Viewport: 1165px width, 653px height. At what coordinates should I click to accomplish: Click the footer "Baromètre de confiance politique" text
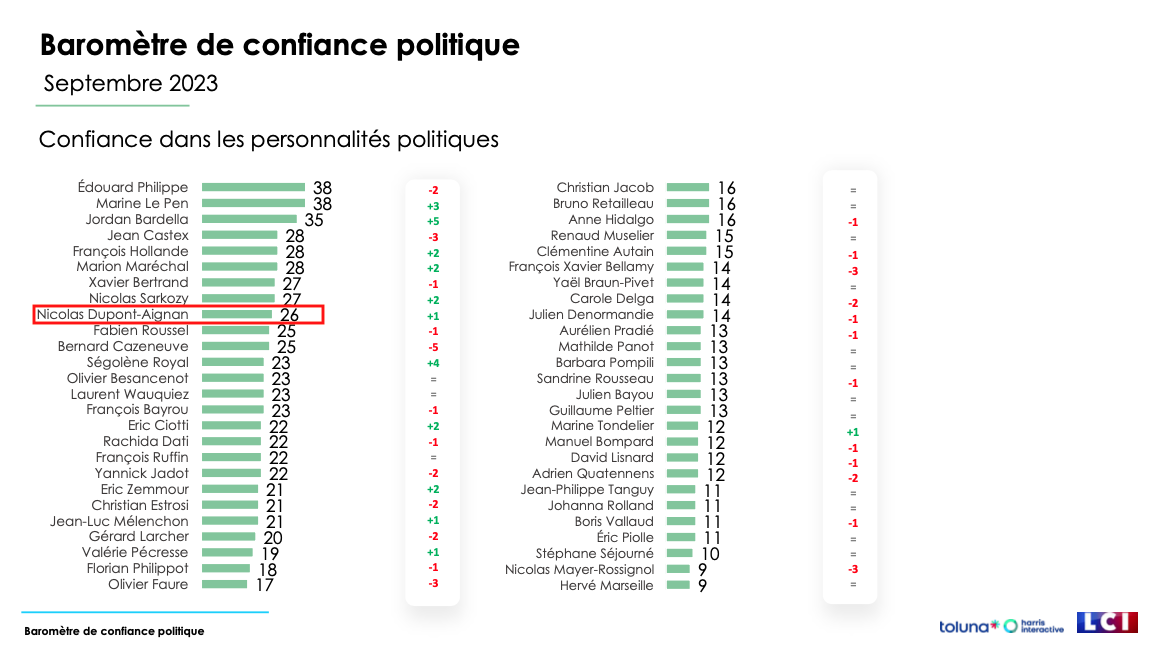click(x=114, y=631)
